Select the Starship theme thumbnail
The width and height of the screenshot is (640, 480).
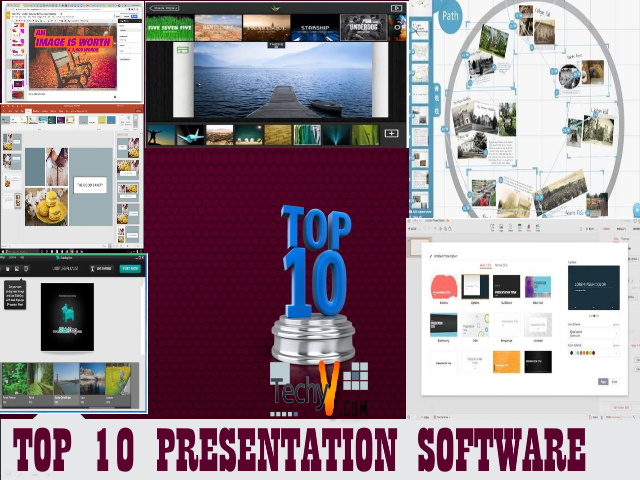(x=313, y=27)
